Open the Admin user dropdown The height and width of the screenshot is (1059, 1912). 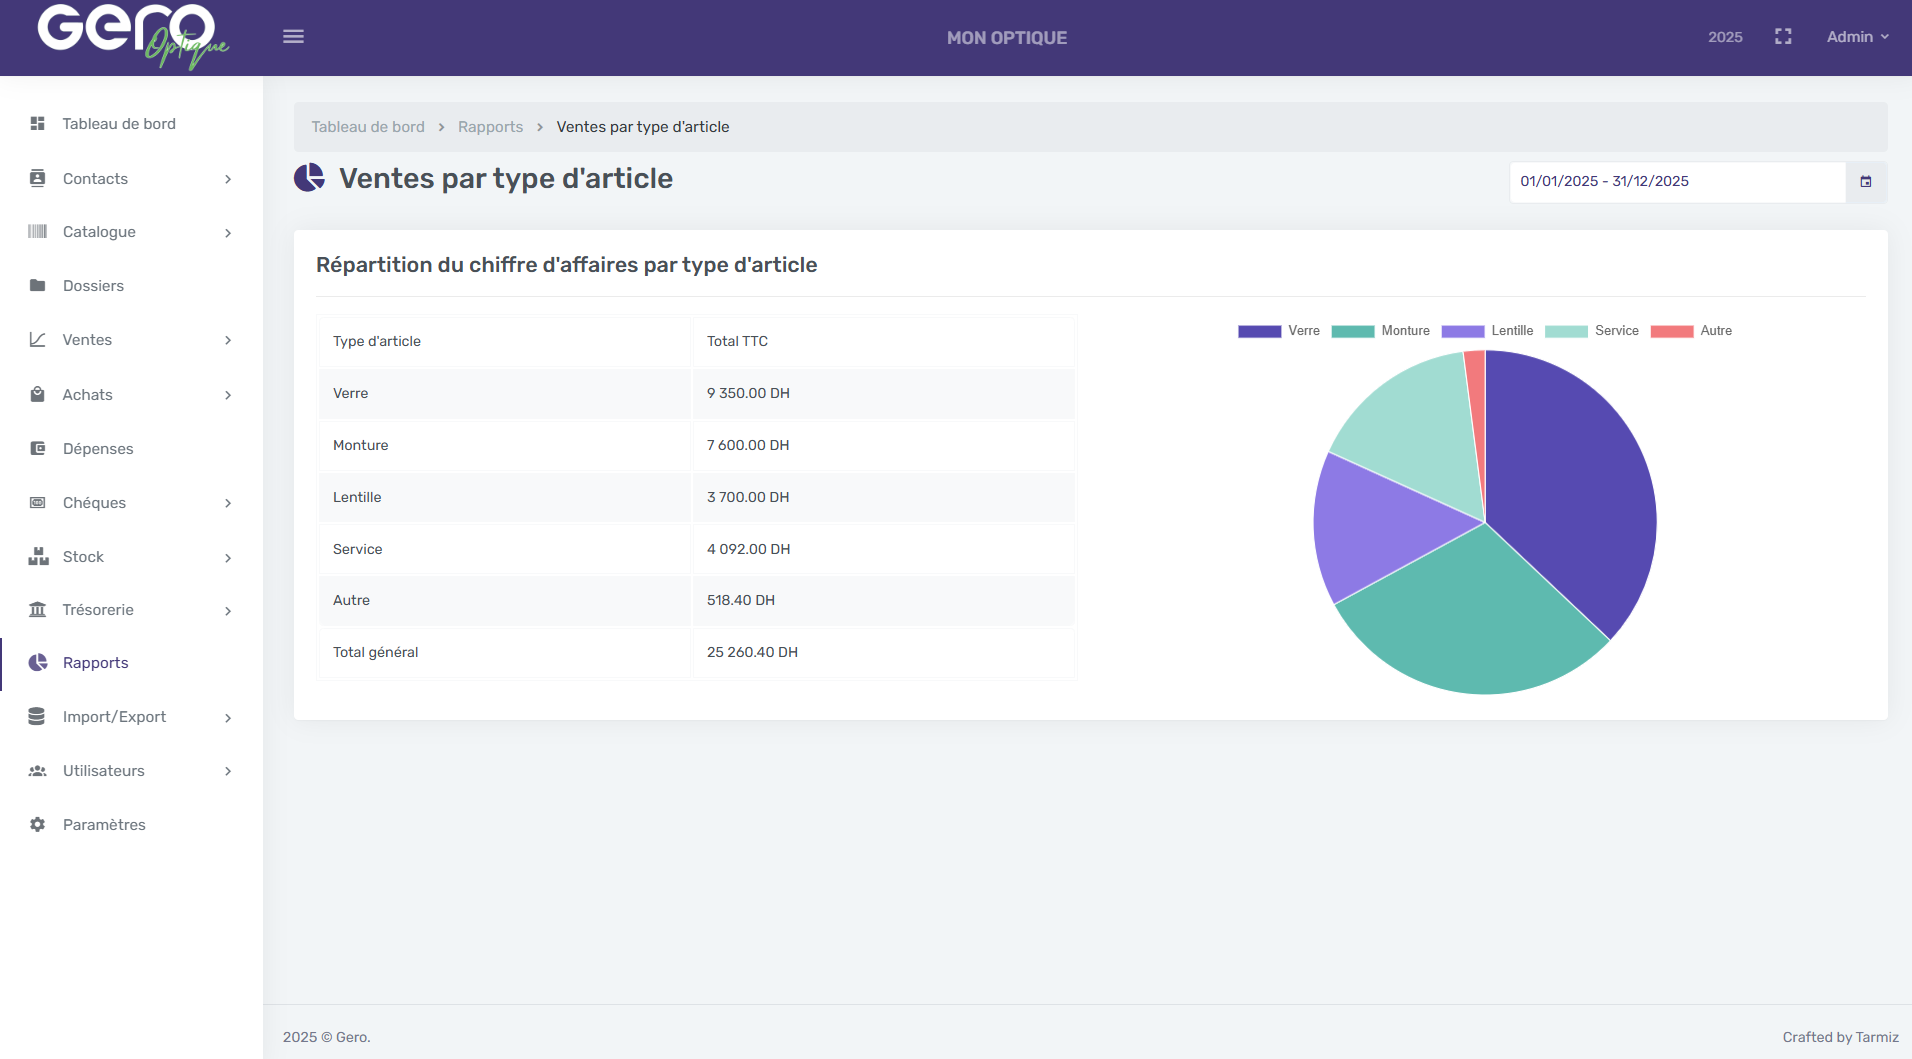(x=1857, y=37)
